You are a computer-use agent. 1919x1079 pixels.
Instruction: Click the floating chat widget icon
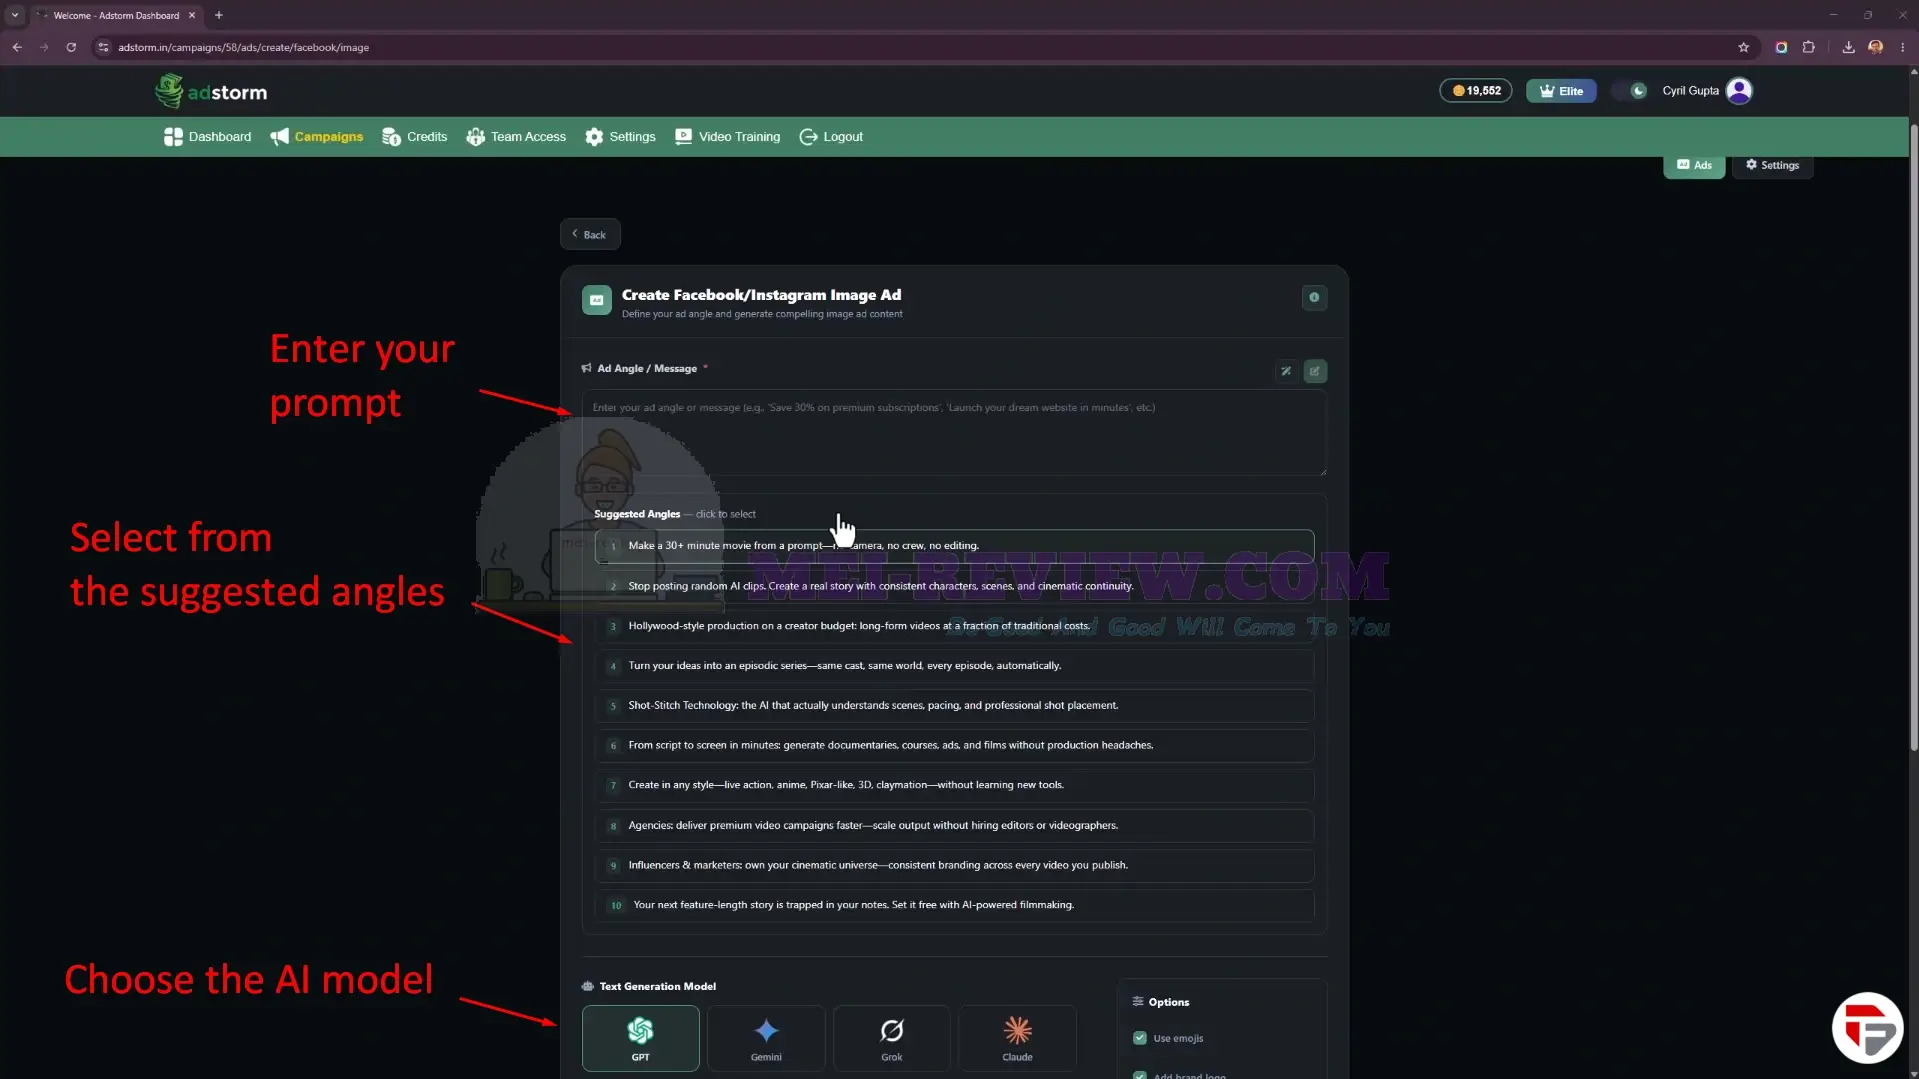1867,1028
